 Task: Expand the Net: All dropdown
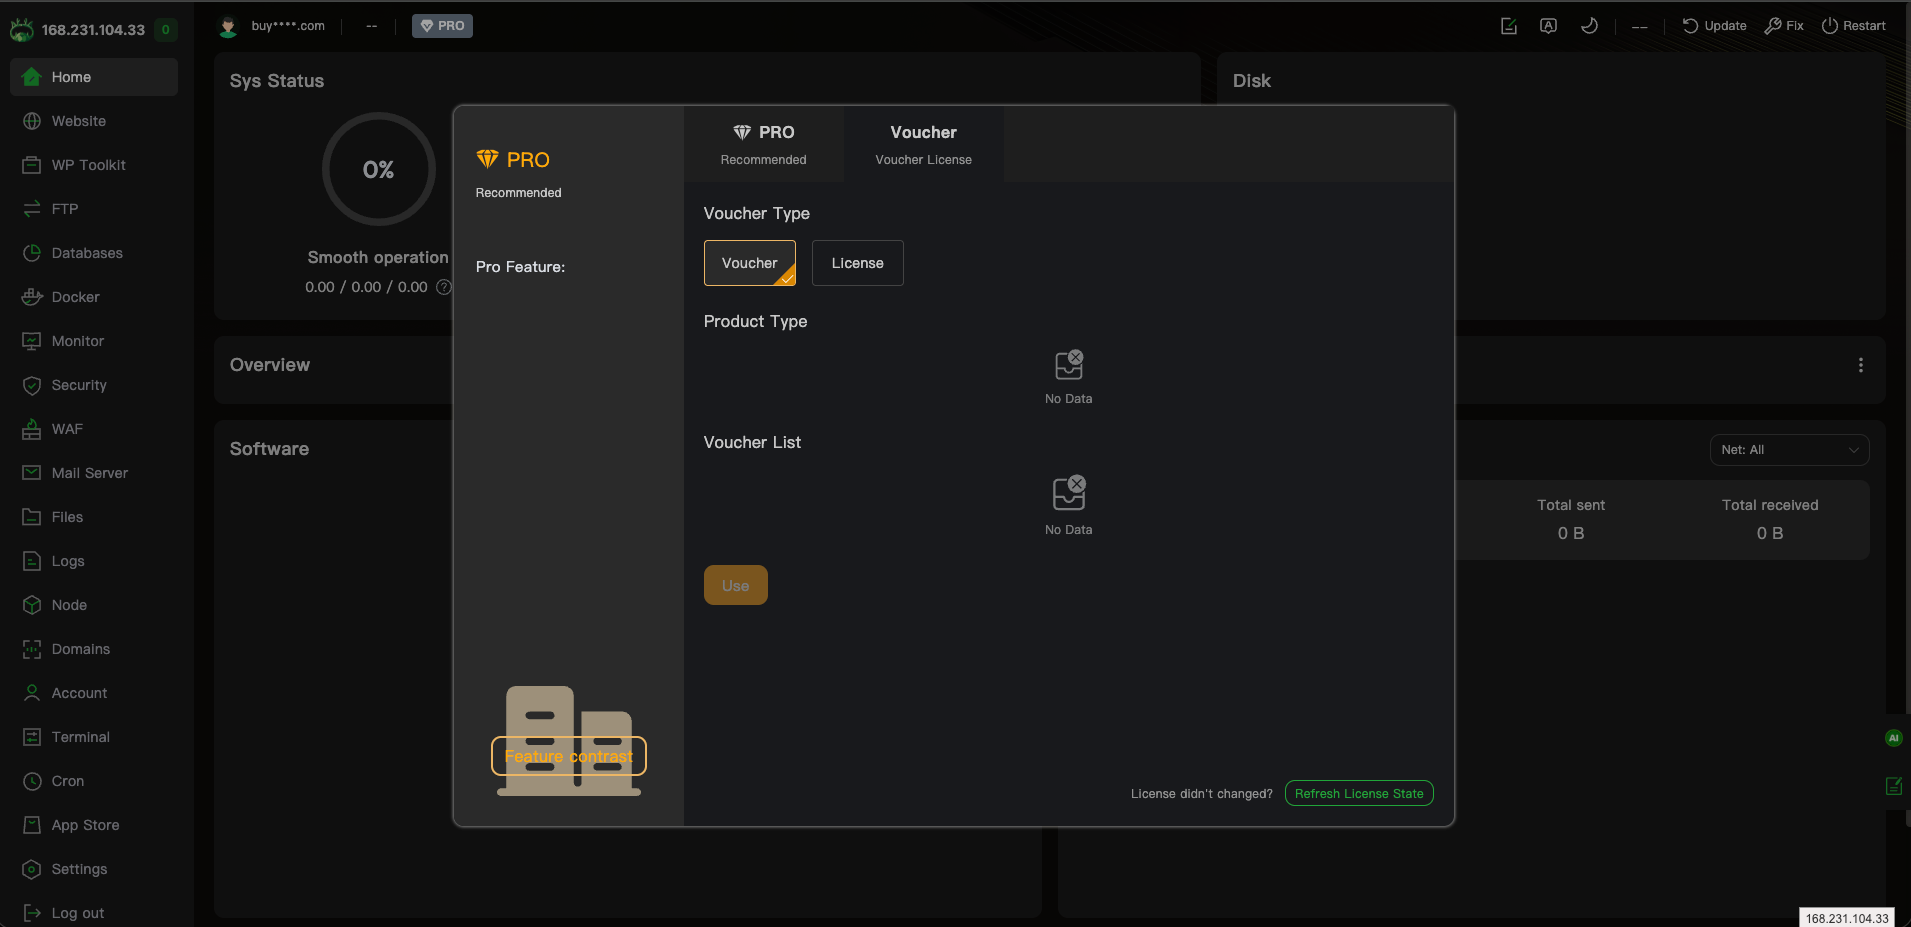(1789, 450)
